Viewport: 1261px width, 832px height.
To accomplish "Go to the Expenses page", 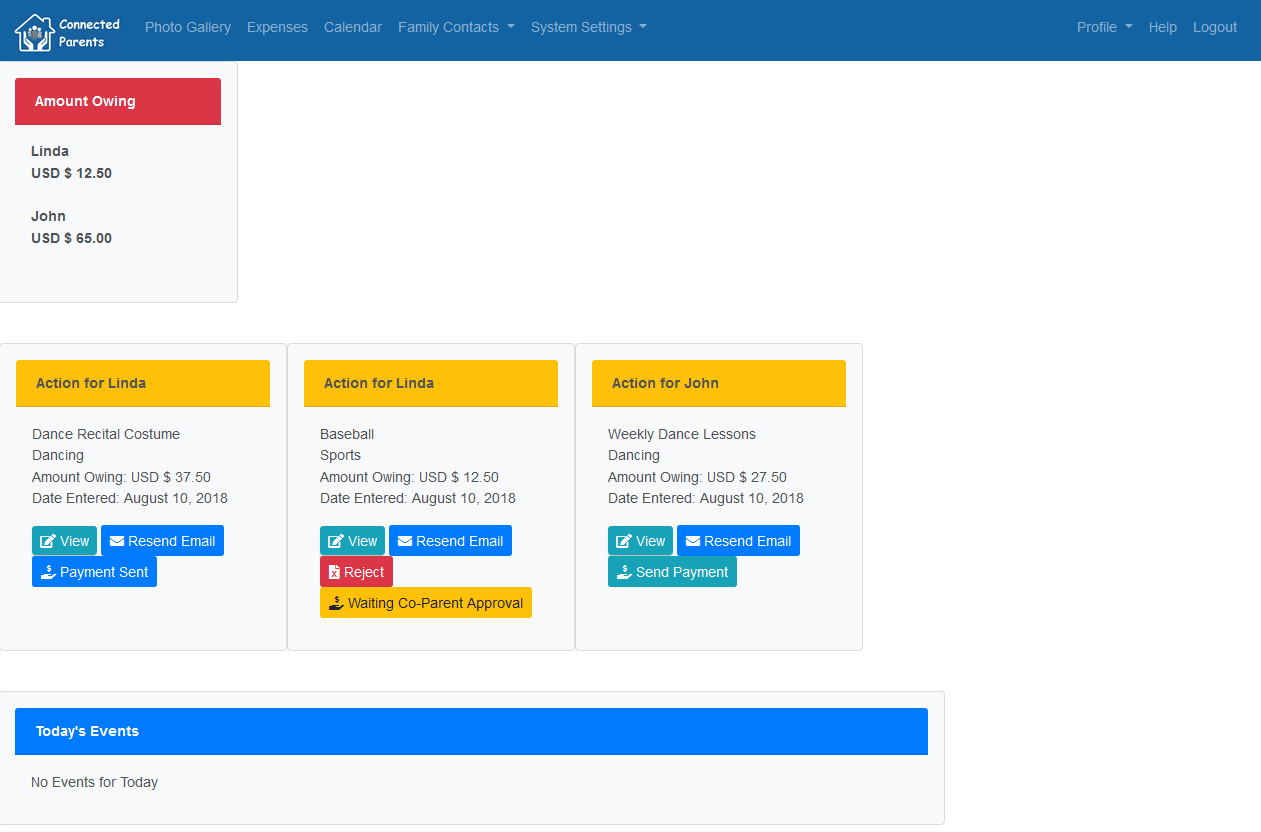I will pos(277,27).
